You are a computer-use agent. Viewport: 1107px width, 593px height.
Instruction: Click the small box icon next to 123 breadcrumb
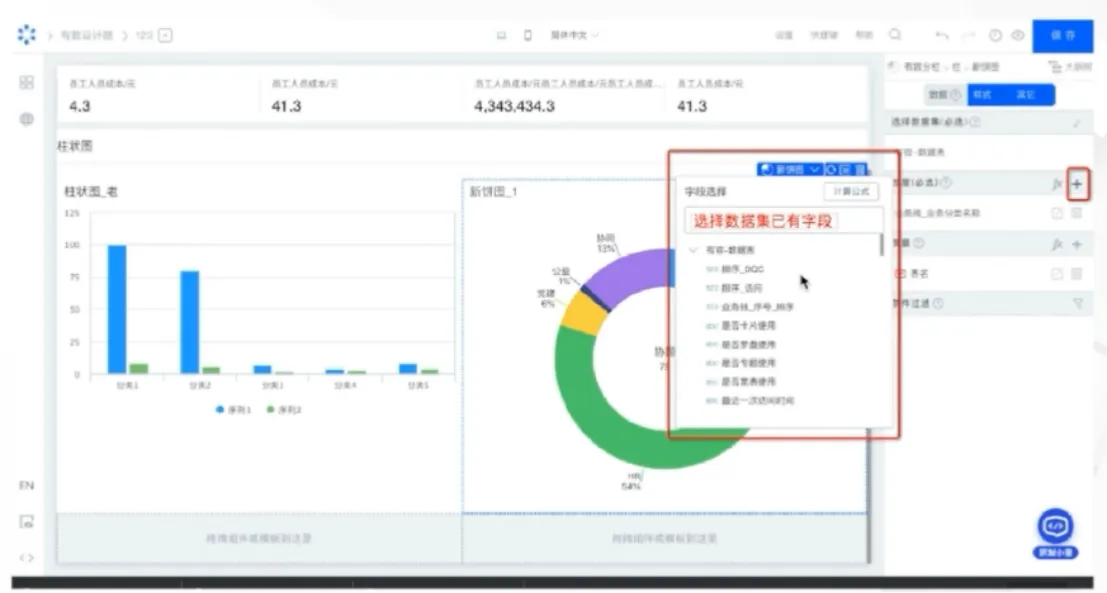point(165,35)
